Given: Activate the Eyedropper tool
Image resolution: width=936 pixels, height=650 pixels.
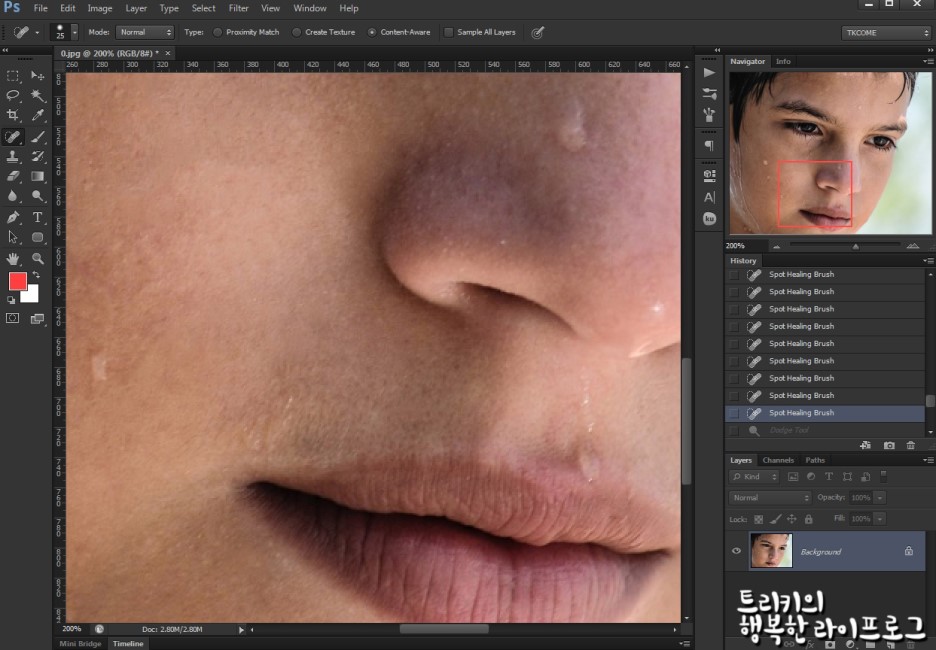Looking at the screenshot, I should pyautogui.click(x=38, y=116).
